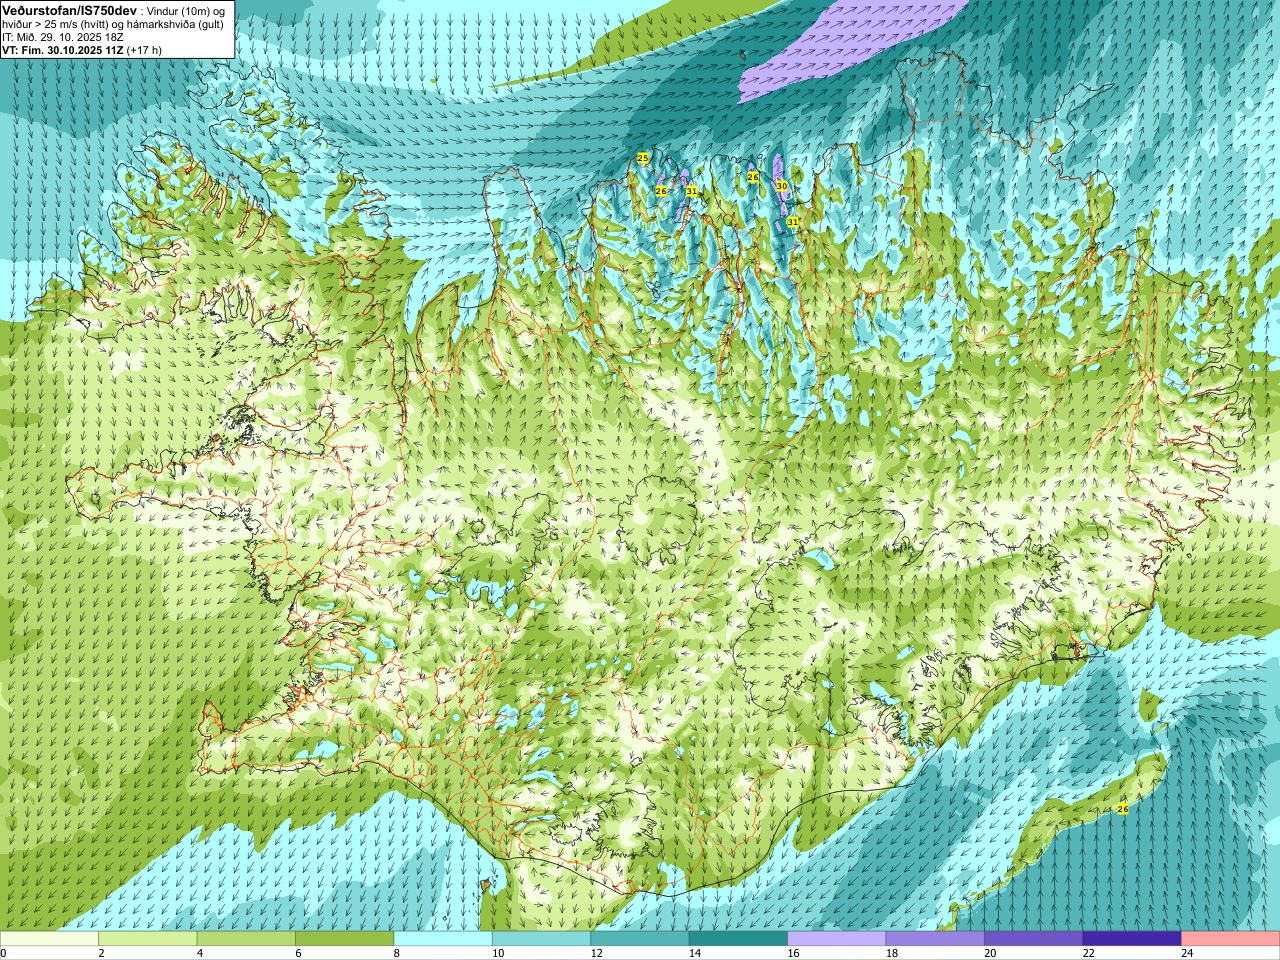Click the legend scale label "10"
Image resolution: width=1280 pixels, height=960 pixels.
pyautogui.click(x=497, y=953)
